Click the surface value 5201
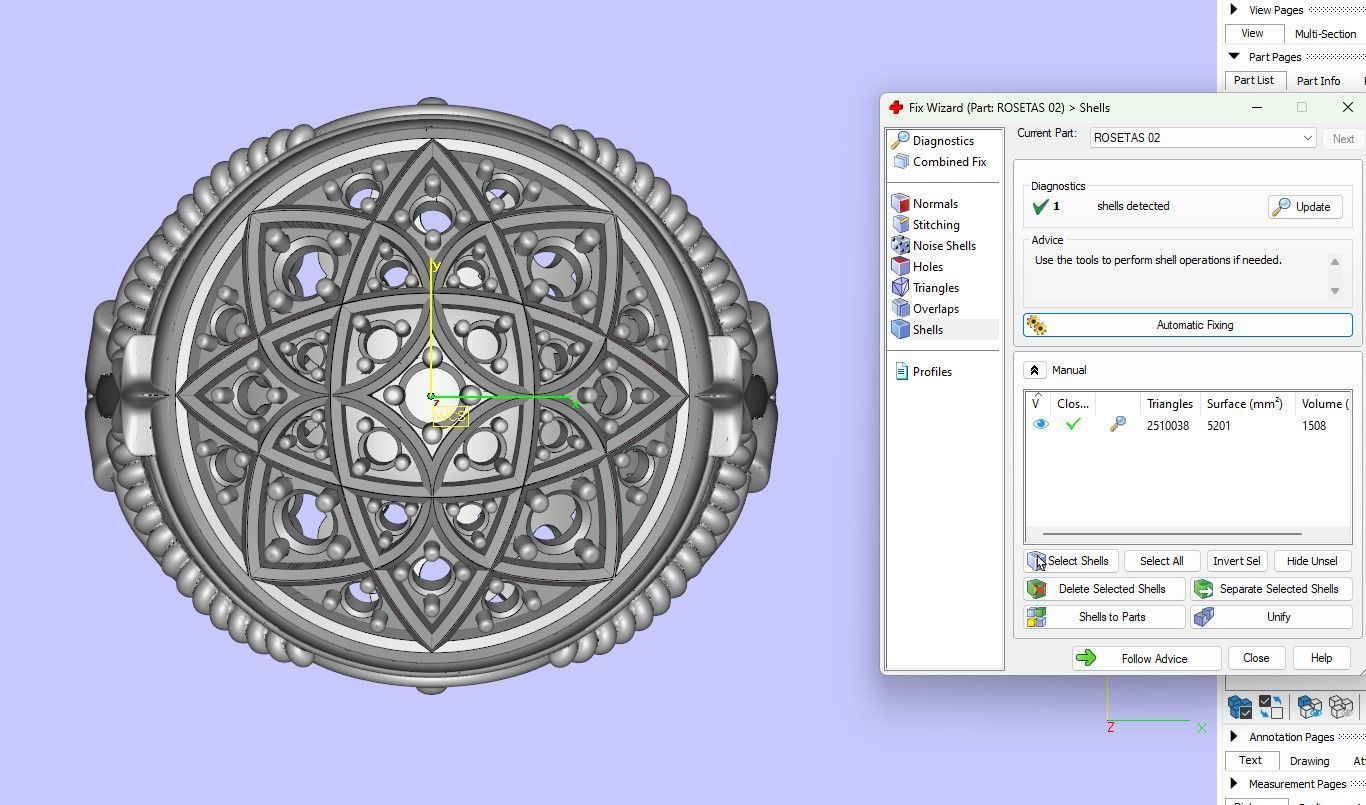This screenshot has width=1366, height=805. coord(1218,426)
